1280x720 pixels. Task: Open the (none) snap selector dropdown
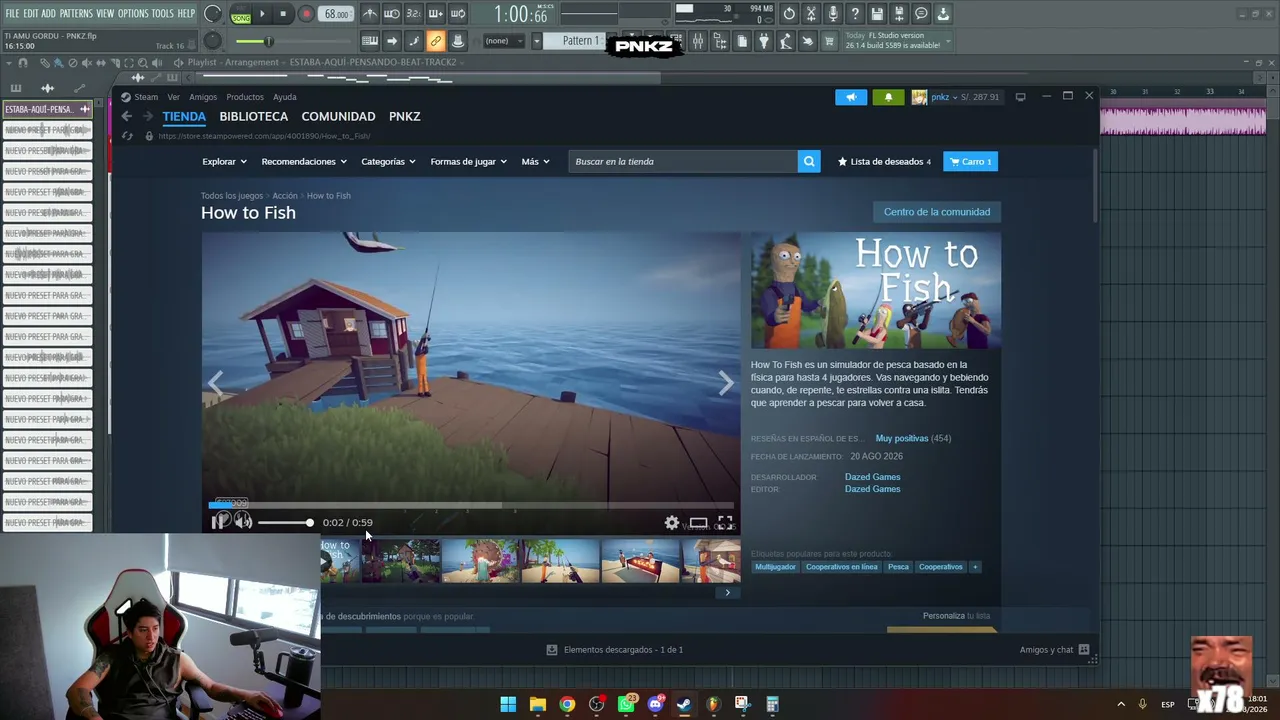point(504,41)
